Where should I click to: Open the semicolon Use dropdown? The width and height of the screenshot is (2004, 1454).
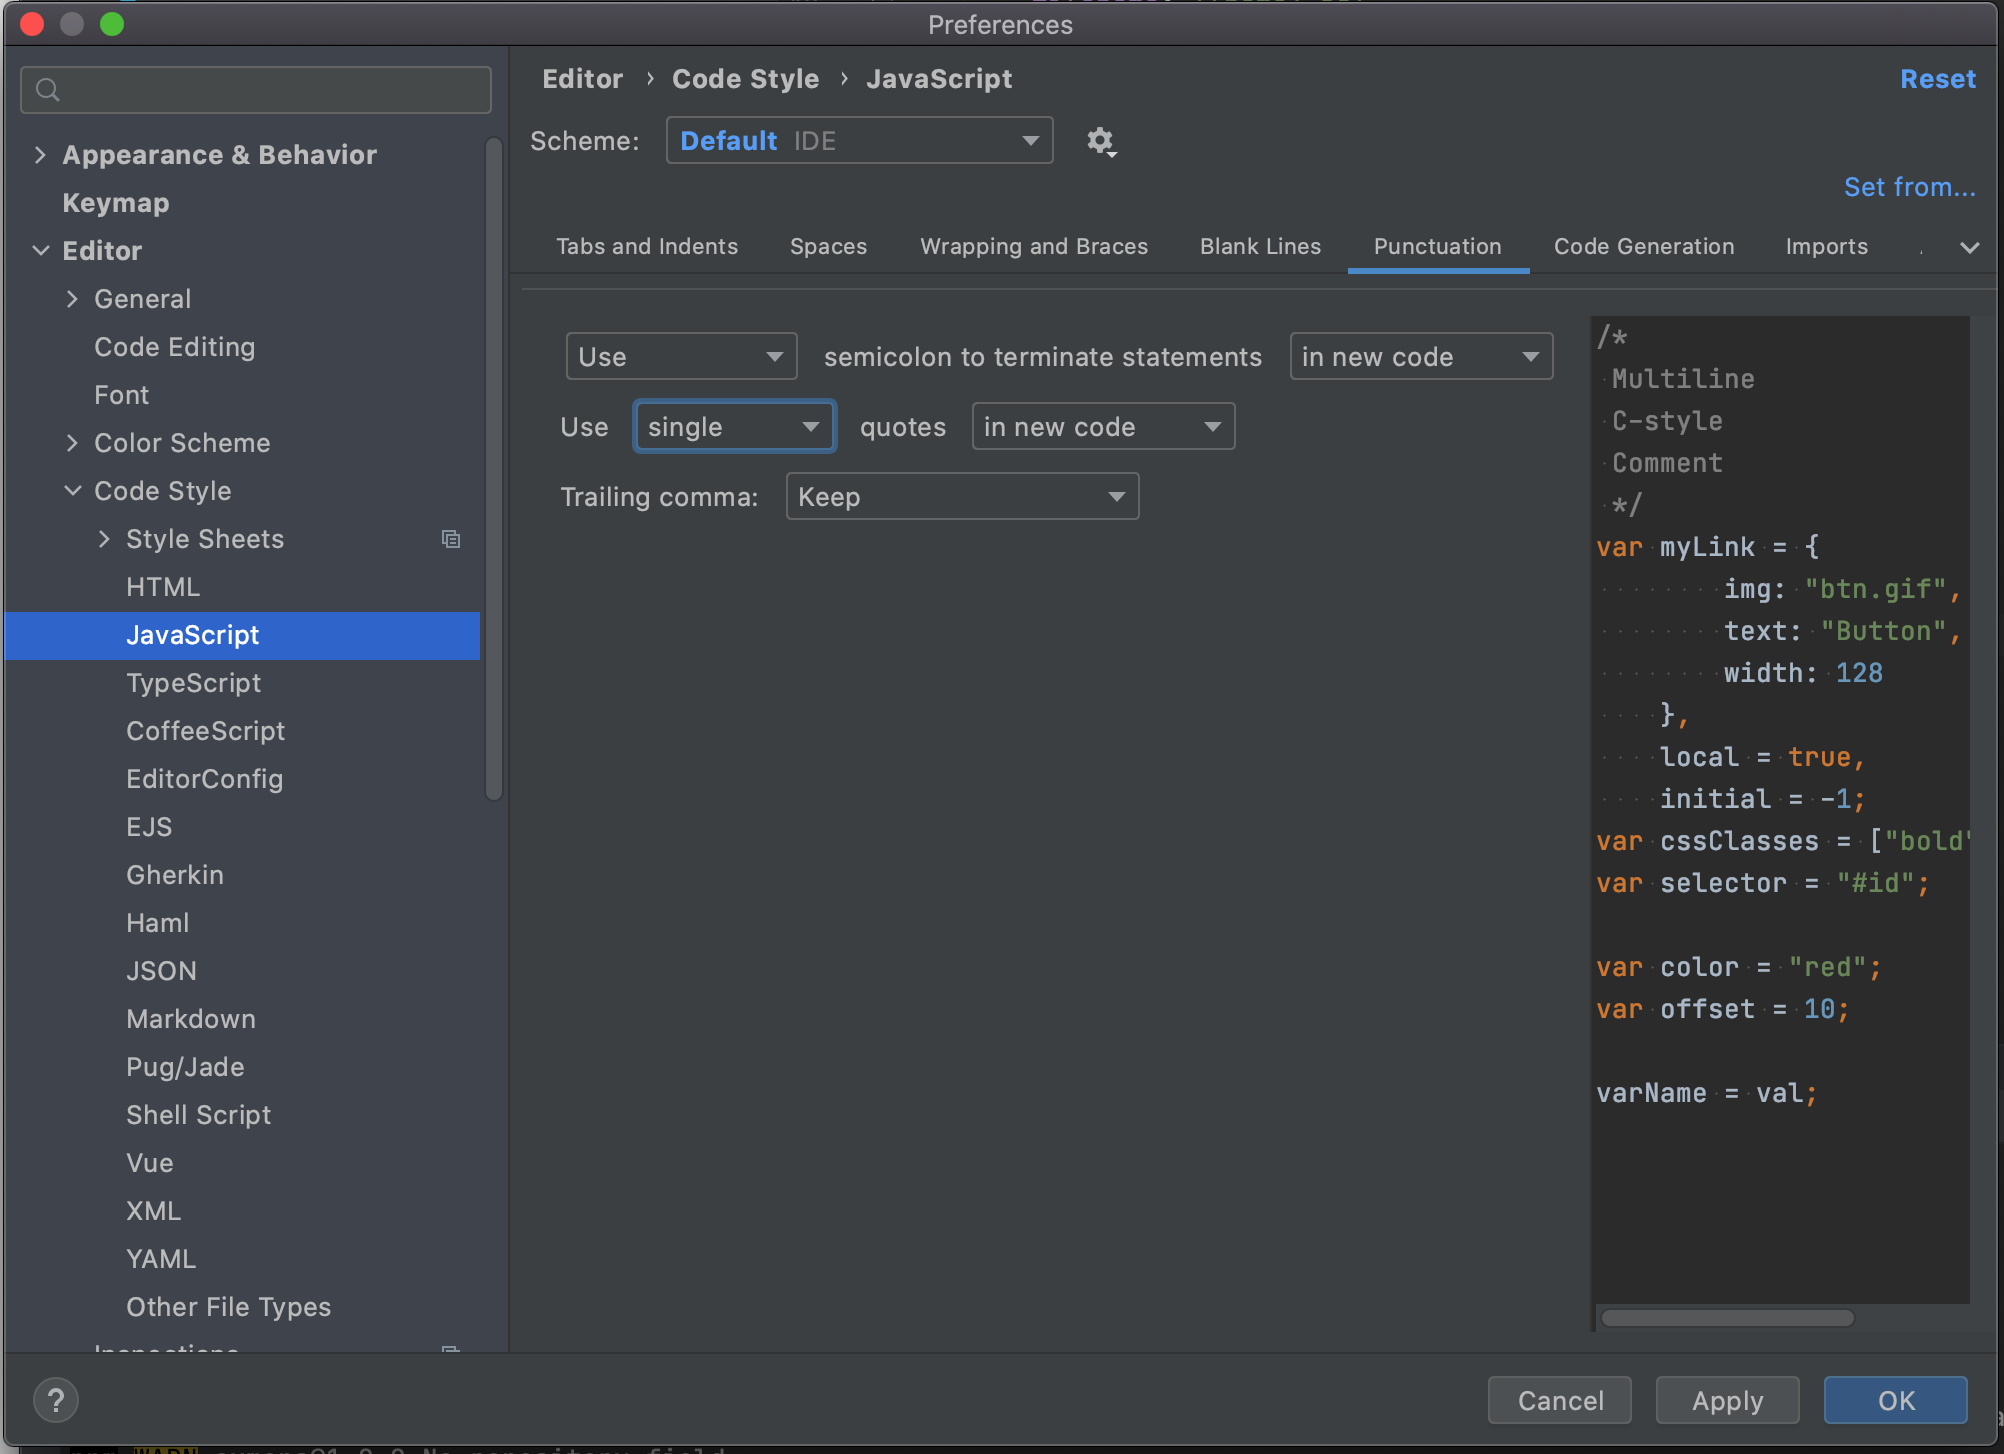point(680,357)
